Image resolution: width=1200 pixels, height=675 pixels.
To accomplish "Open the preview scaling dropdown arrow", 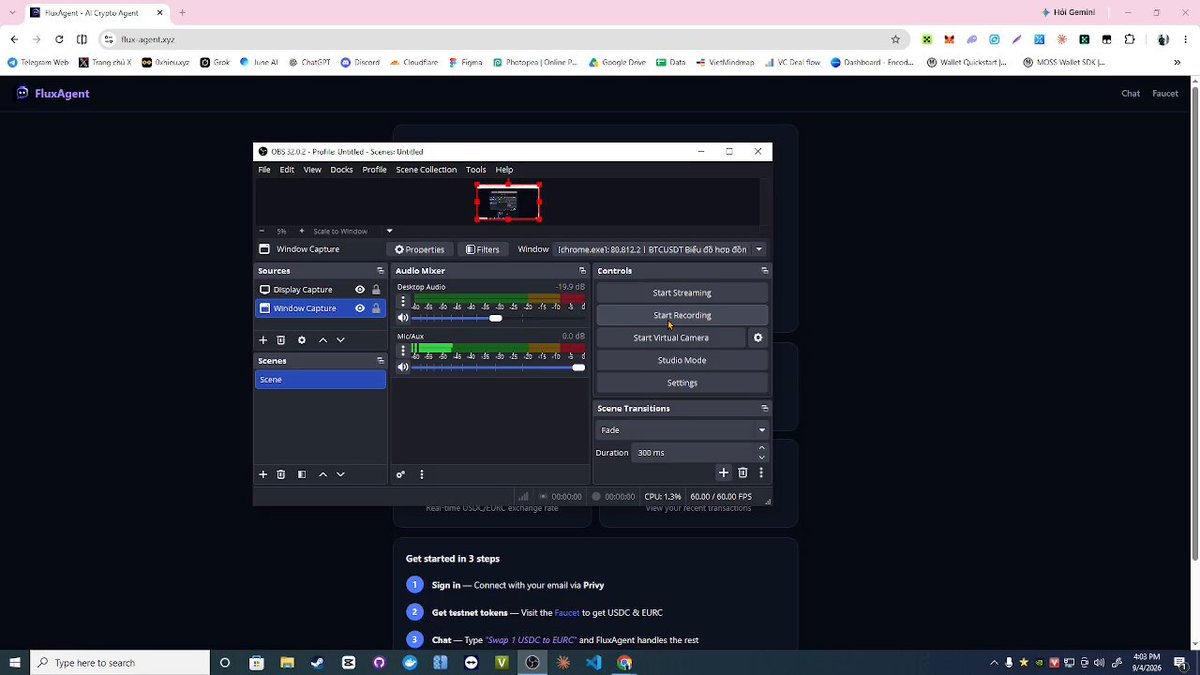I will click(x=389, y=231).
